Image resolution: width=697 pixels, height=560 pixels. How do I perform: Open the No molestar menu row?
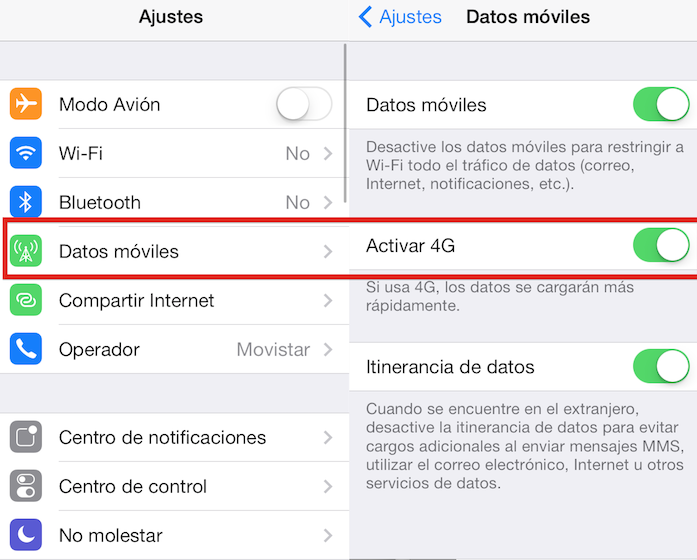[174, 535]
